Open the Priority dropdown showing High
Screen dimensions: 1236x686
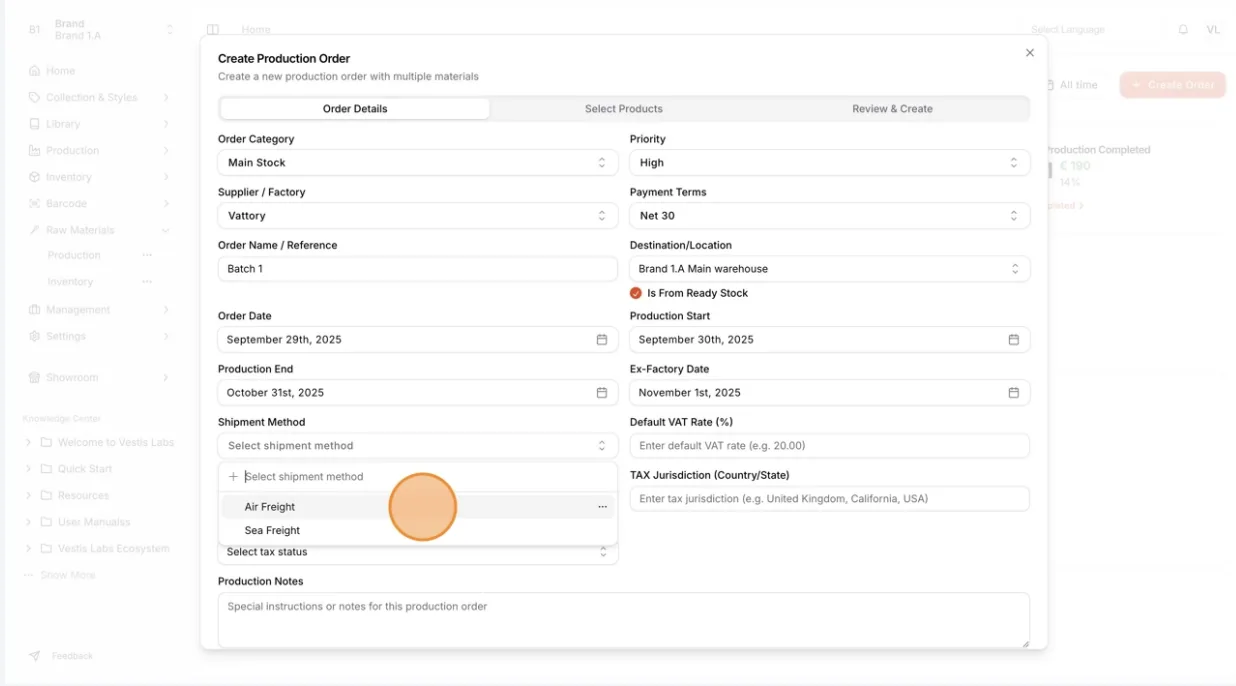830,163
